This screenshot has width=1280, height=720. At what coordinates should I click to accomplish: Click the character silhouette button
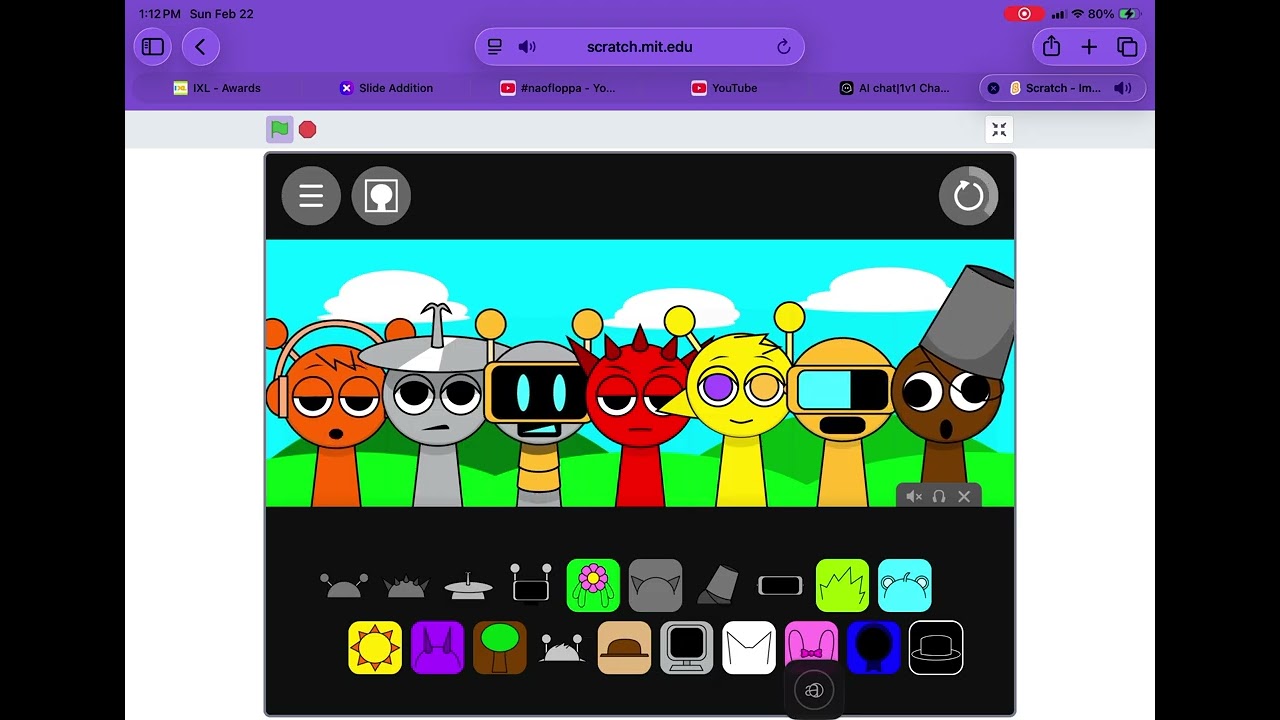coord(381,196)
